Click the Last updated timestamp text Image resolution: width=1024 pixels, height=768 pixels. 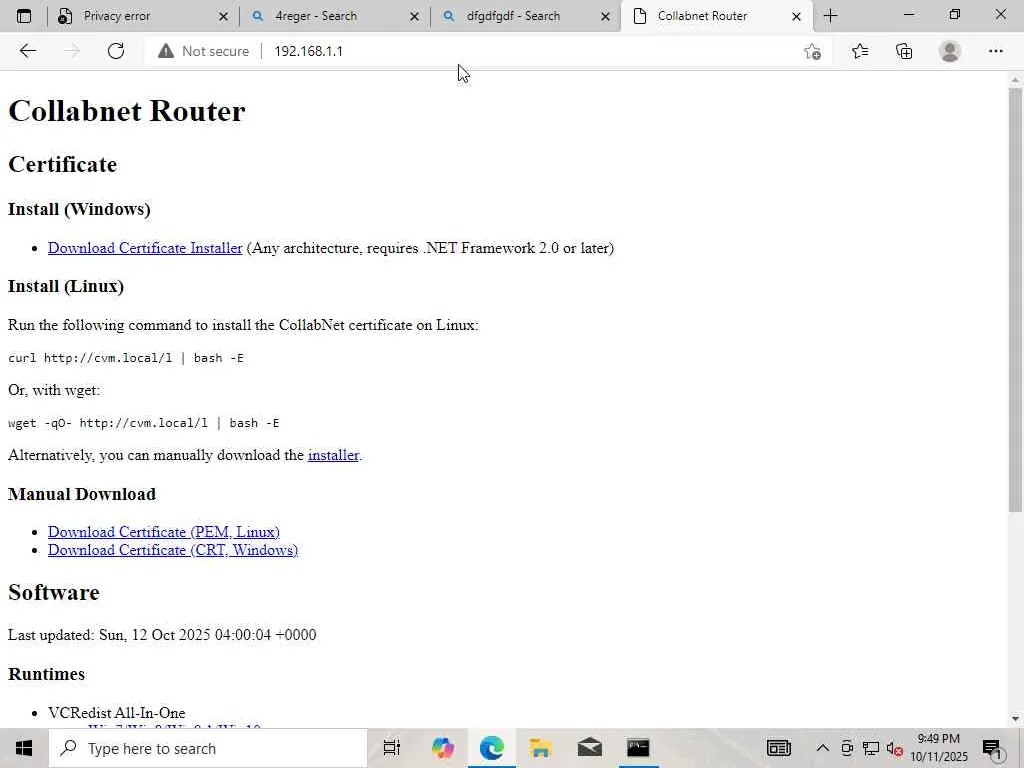click(162, 635)
